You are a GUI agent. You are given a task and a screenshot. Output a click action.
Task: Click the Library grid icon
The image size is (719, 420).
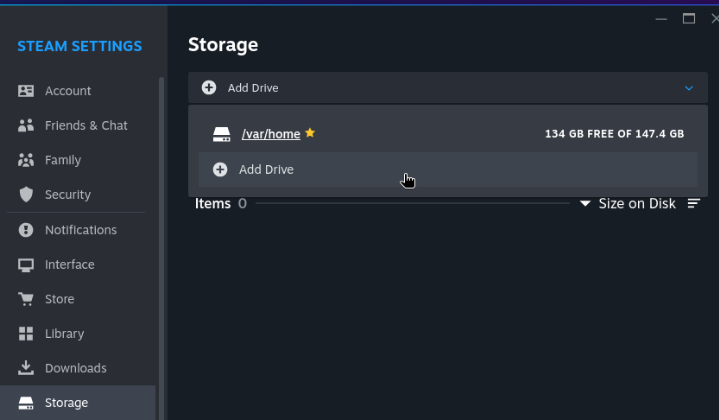(x=26, y=334)
